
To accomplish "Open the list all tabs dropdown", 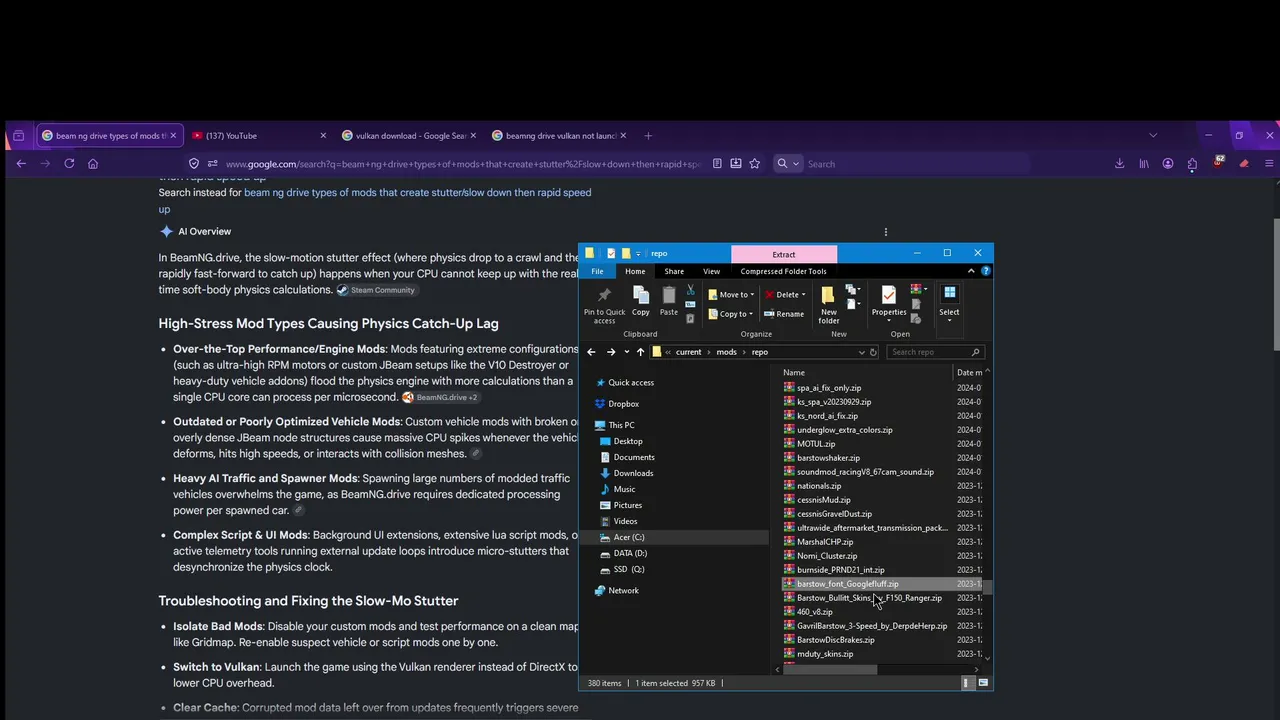I will (x=1153, y=136).
